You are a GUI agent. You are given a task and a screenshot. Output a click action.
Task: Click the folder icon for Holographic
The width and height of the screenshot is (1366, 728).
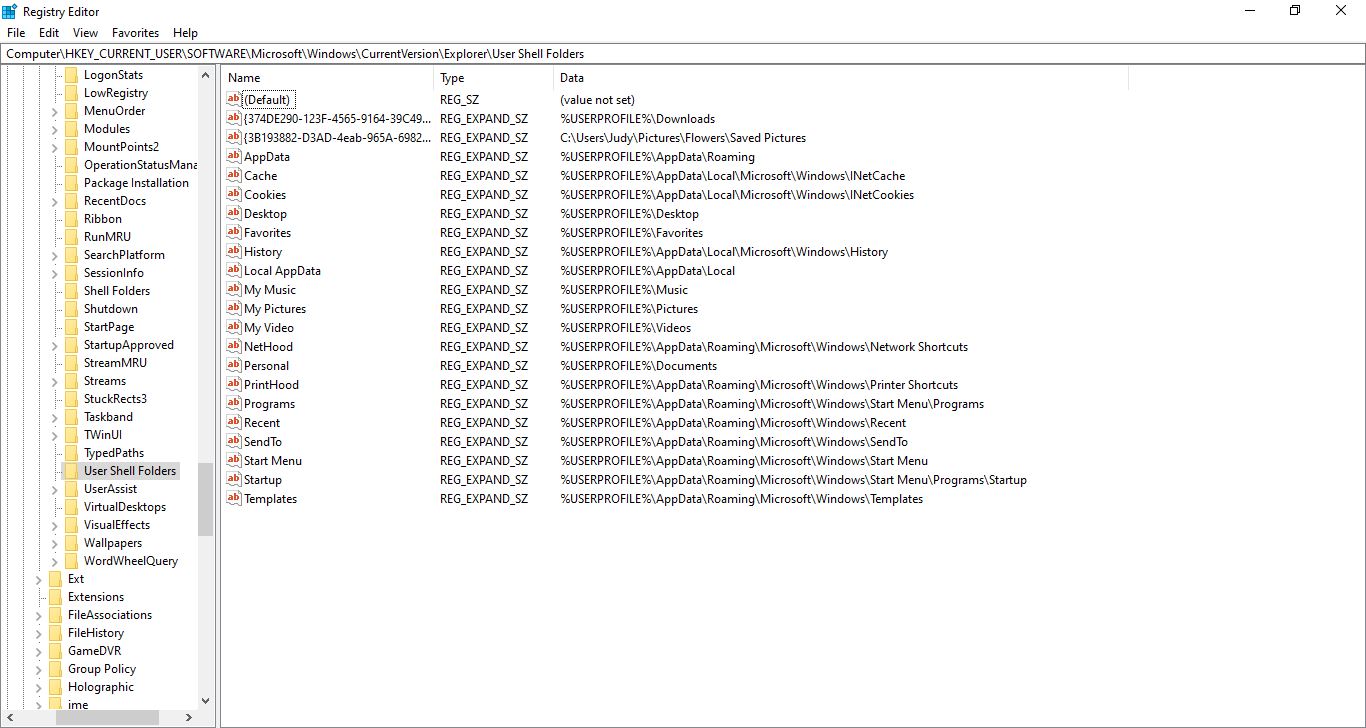click(57, 686)
